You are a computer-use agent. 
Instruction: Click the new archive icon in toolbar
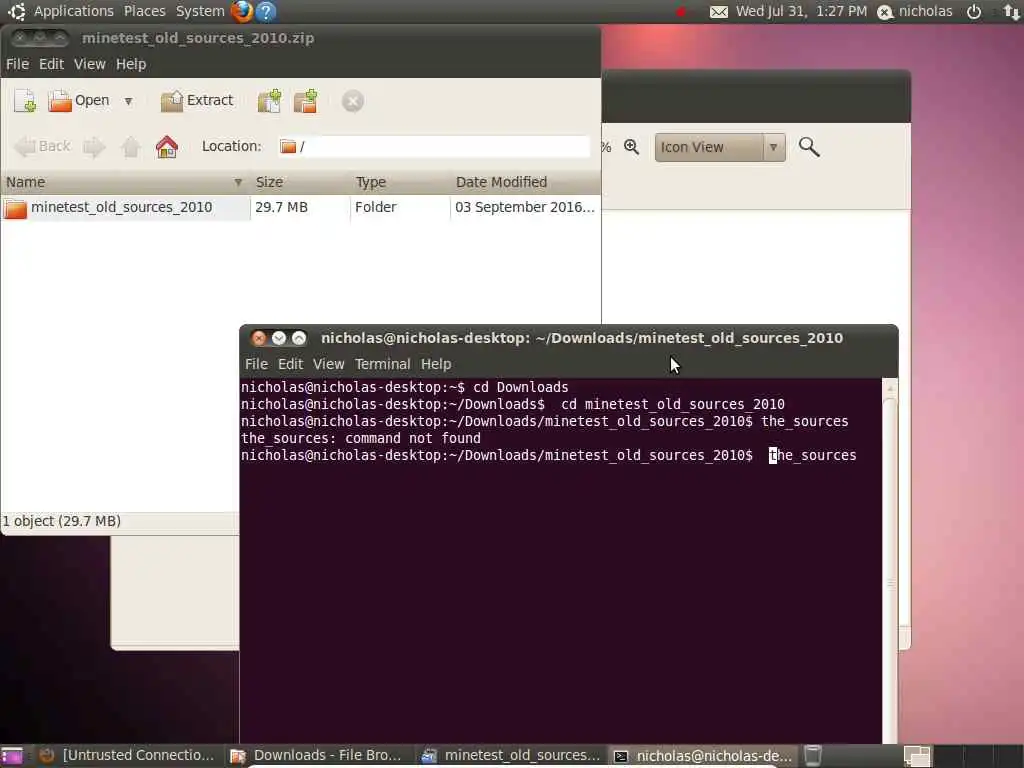point(25,101)
